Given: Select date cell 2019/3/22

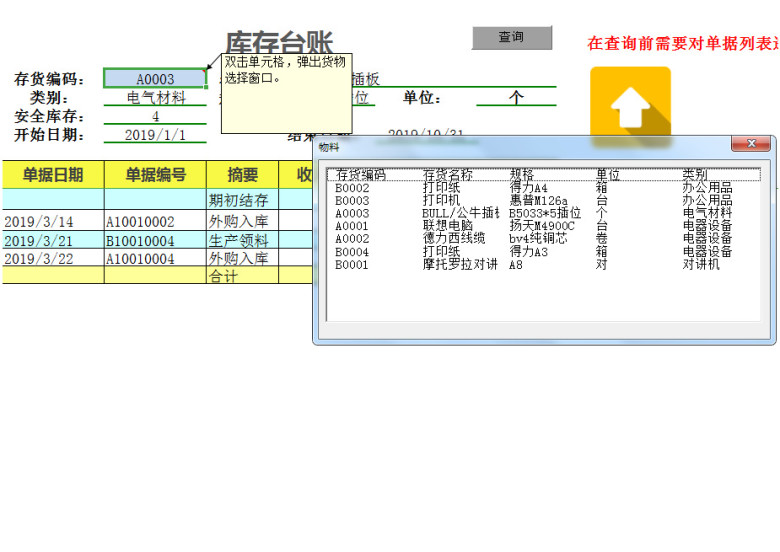Looking at the screenshot, I should coord(53,259).
